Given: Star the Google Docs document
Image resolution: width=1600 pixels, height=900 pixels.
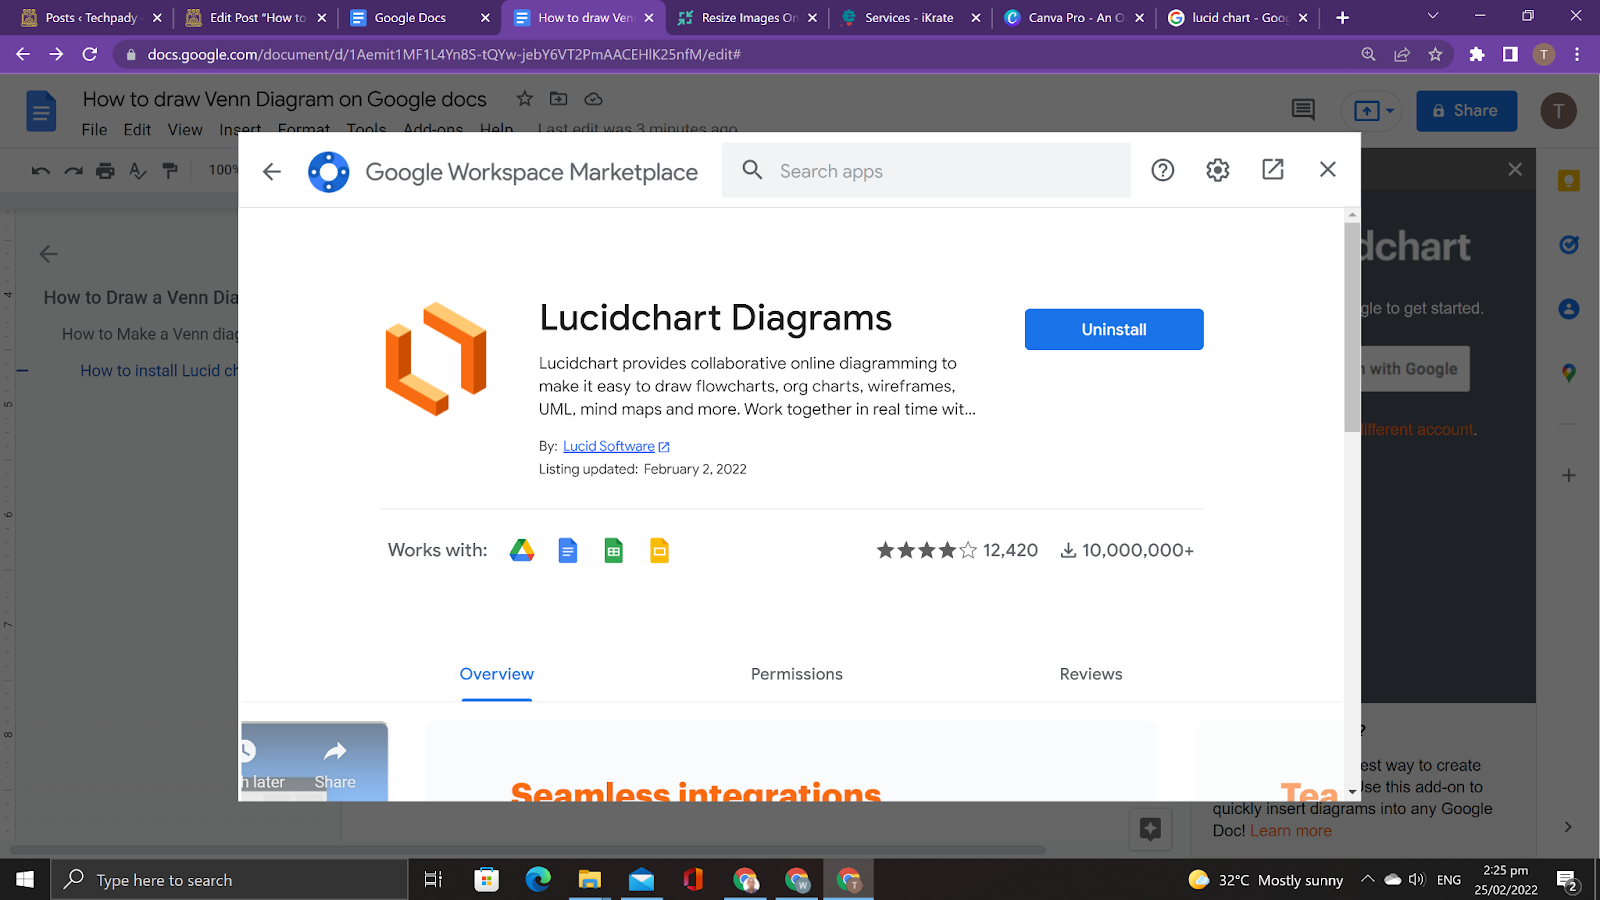Looking at the screenshot, I should pos(525,98).
